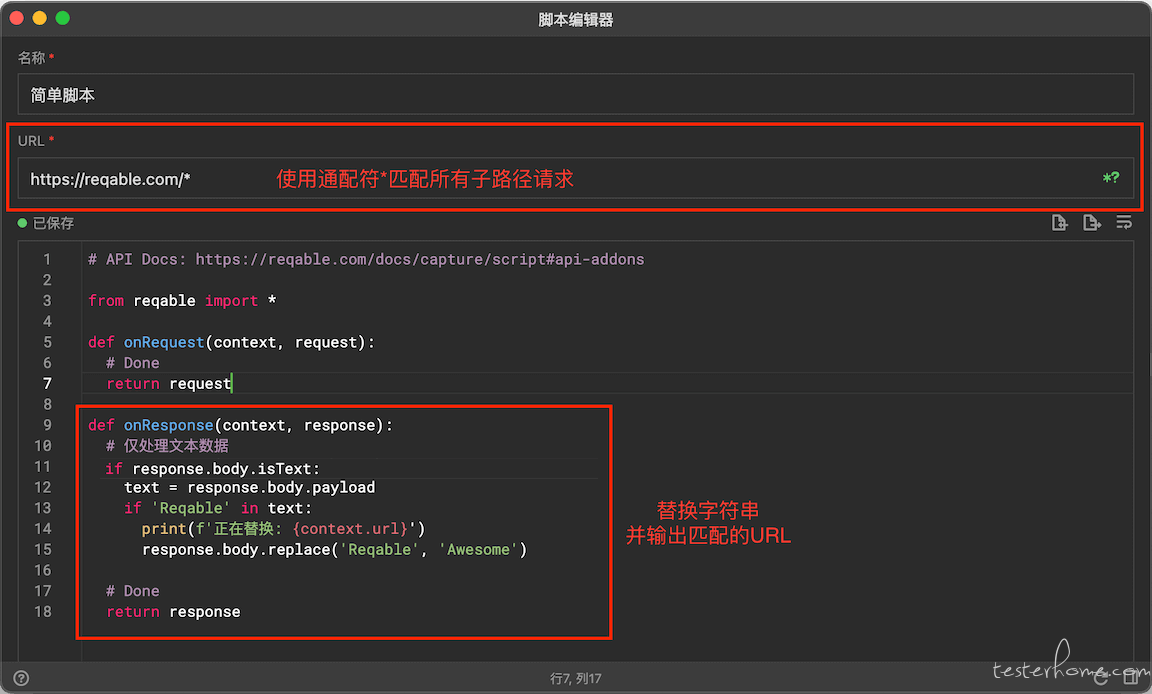Click the '# 仅处理文本数据' comment line

[x=167, y=446]
